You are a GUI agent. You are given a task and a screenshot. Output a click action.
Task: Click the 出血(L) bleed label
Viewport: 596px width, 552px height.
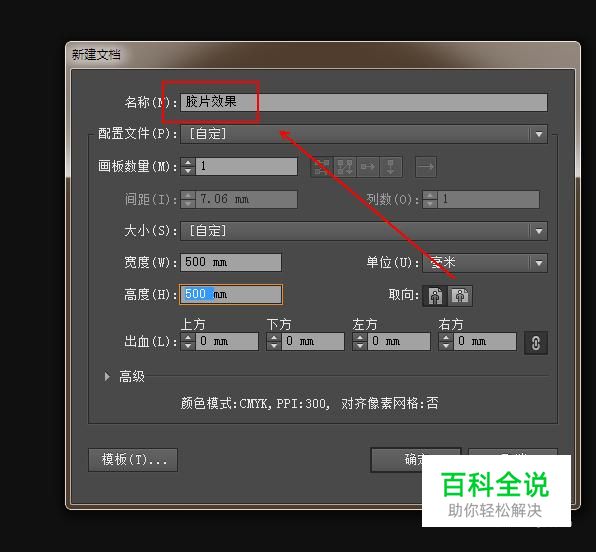[x=151, y=341]
